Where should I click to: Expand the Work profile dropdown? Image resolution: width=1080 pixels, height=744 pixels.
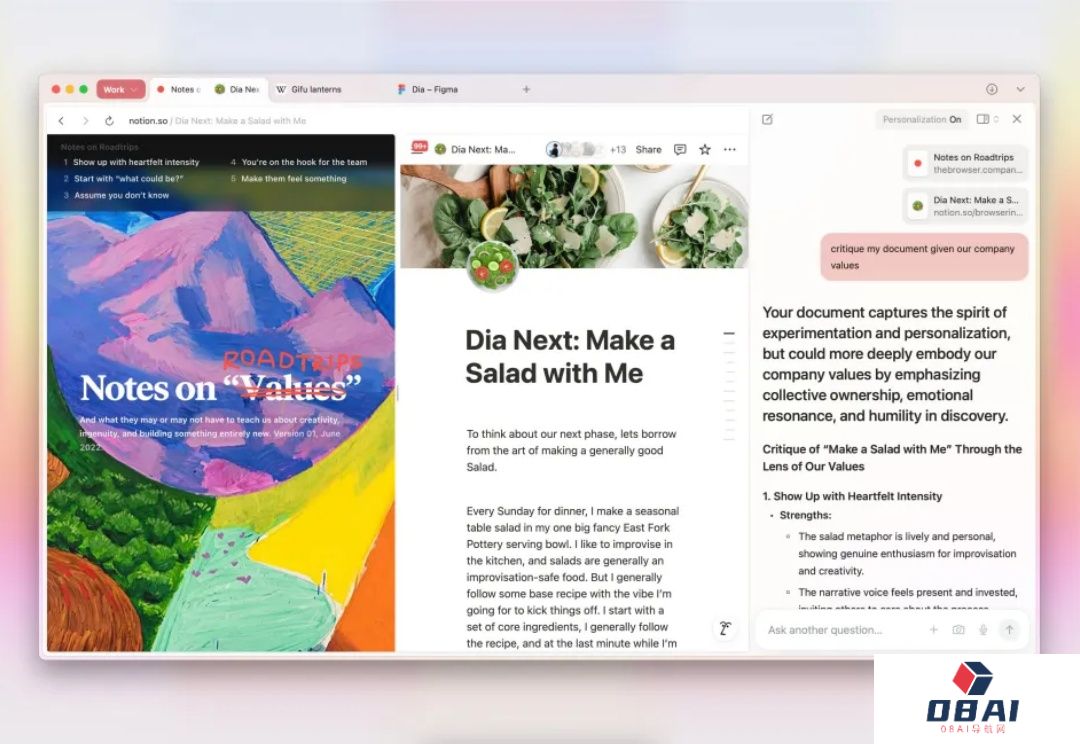(121, 90)
